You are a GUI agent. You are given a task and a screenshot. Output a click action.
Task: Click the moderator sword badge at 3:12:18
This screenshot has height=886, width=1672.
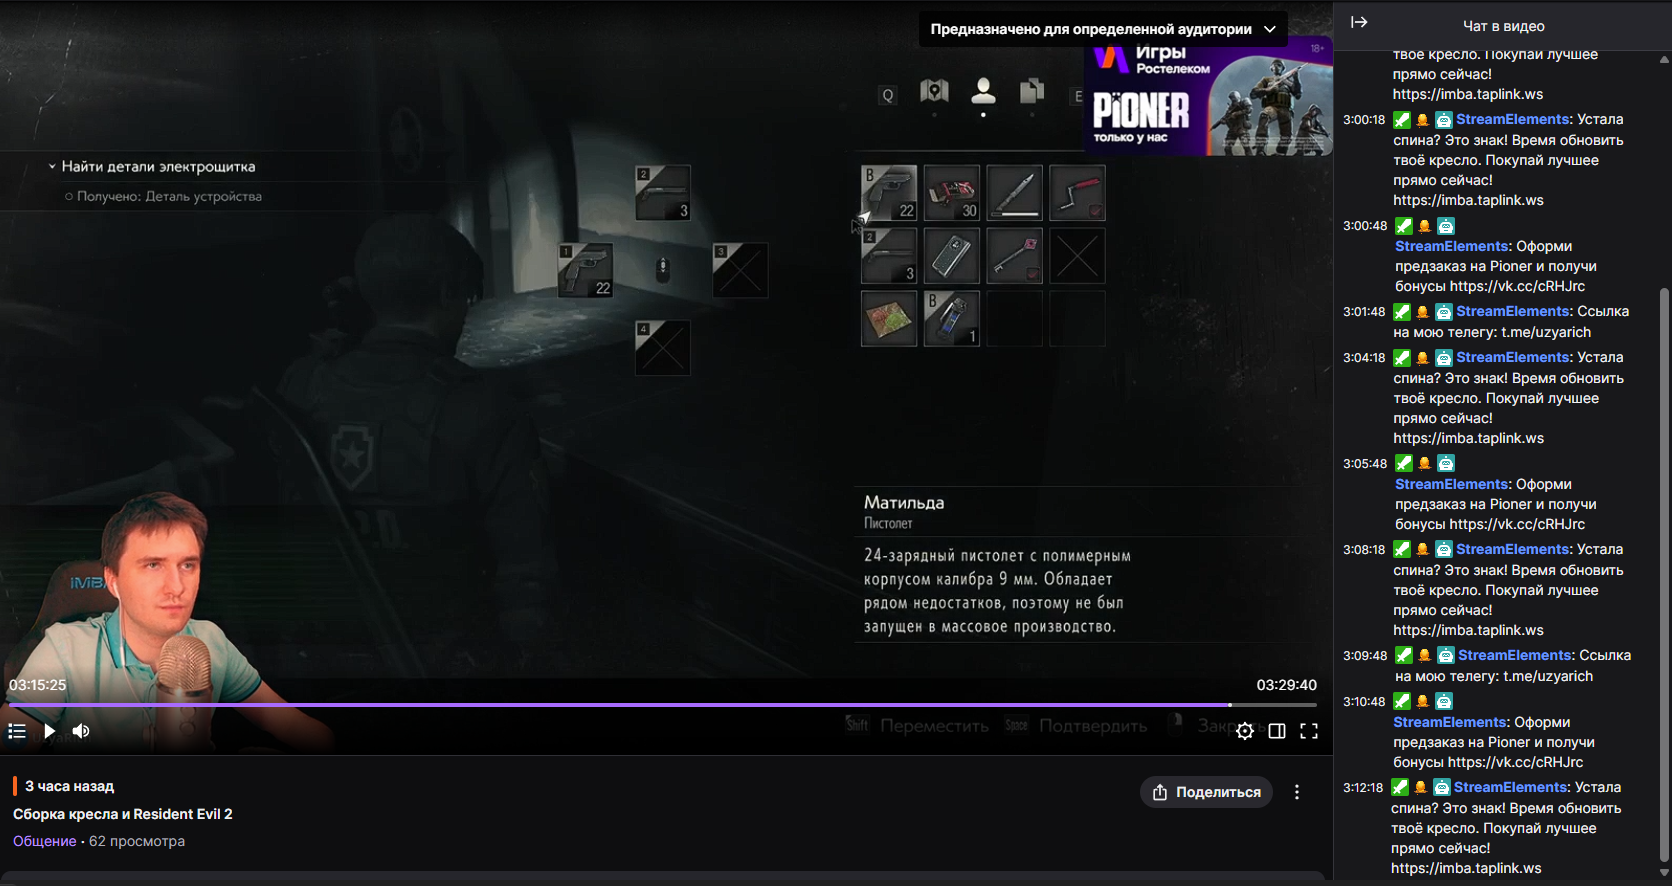[1400, 788]
